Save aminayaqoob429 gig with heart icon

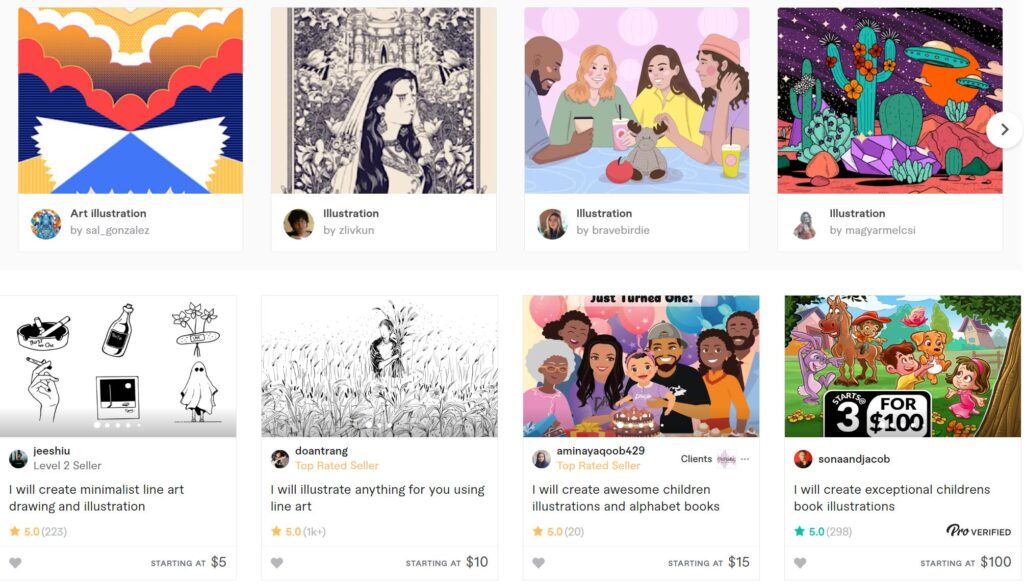tap(538, 563)
